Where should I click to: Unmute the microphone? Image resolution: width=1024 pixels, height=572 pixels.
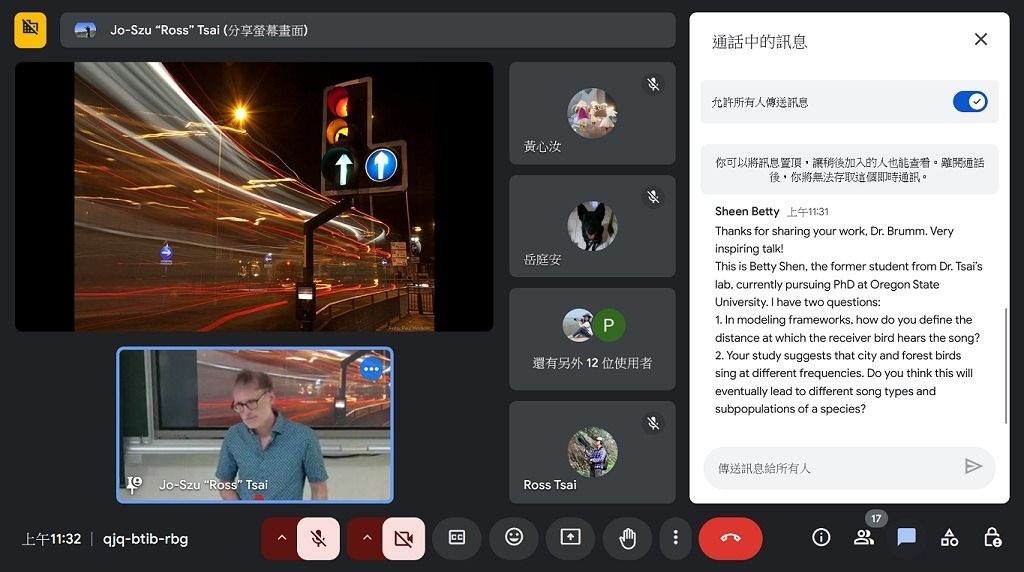tap(318, 538)
